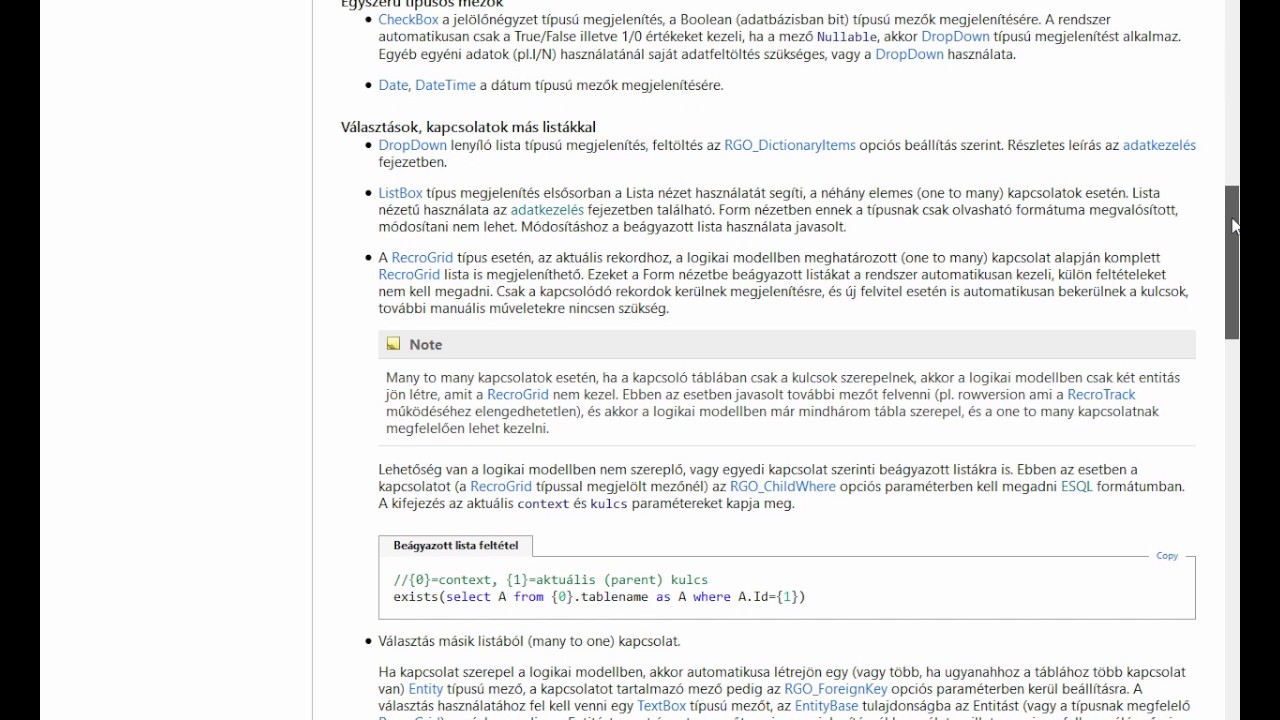Click the Date link
Screen dimensions: 1280x720
coord(393,85)
